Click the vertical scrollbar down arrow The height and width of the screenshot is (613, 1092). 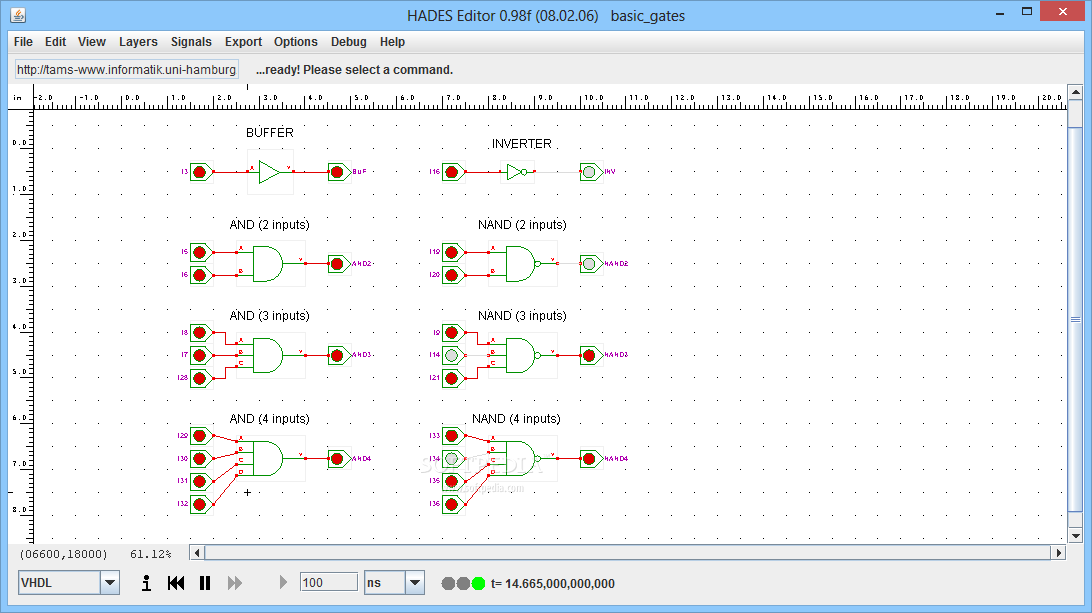coord(1075,536)
